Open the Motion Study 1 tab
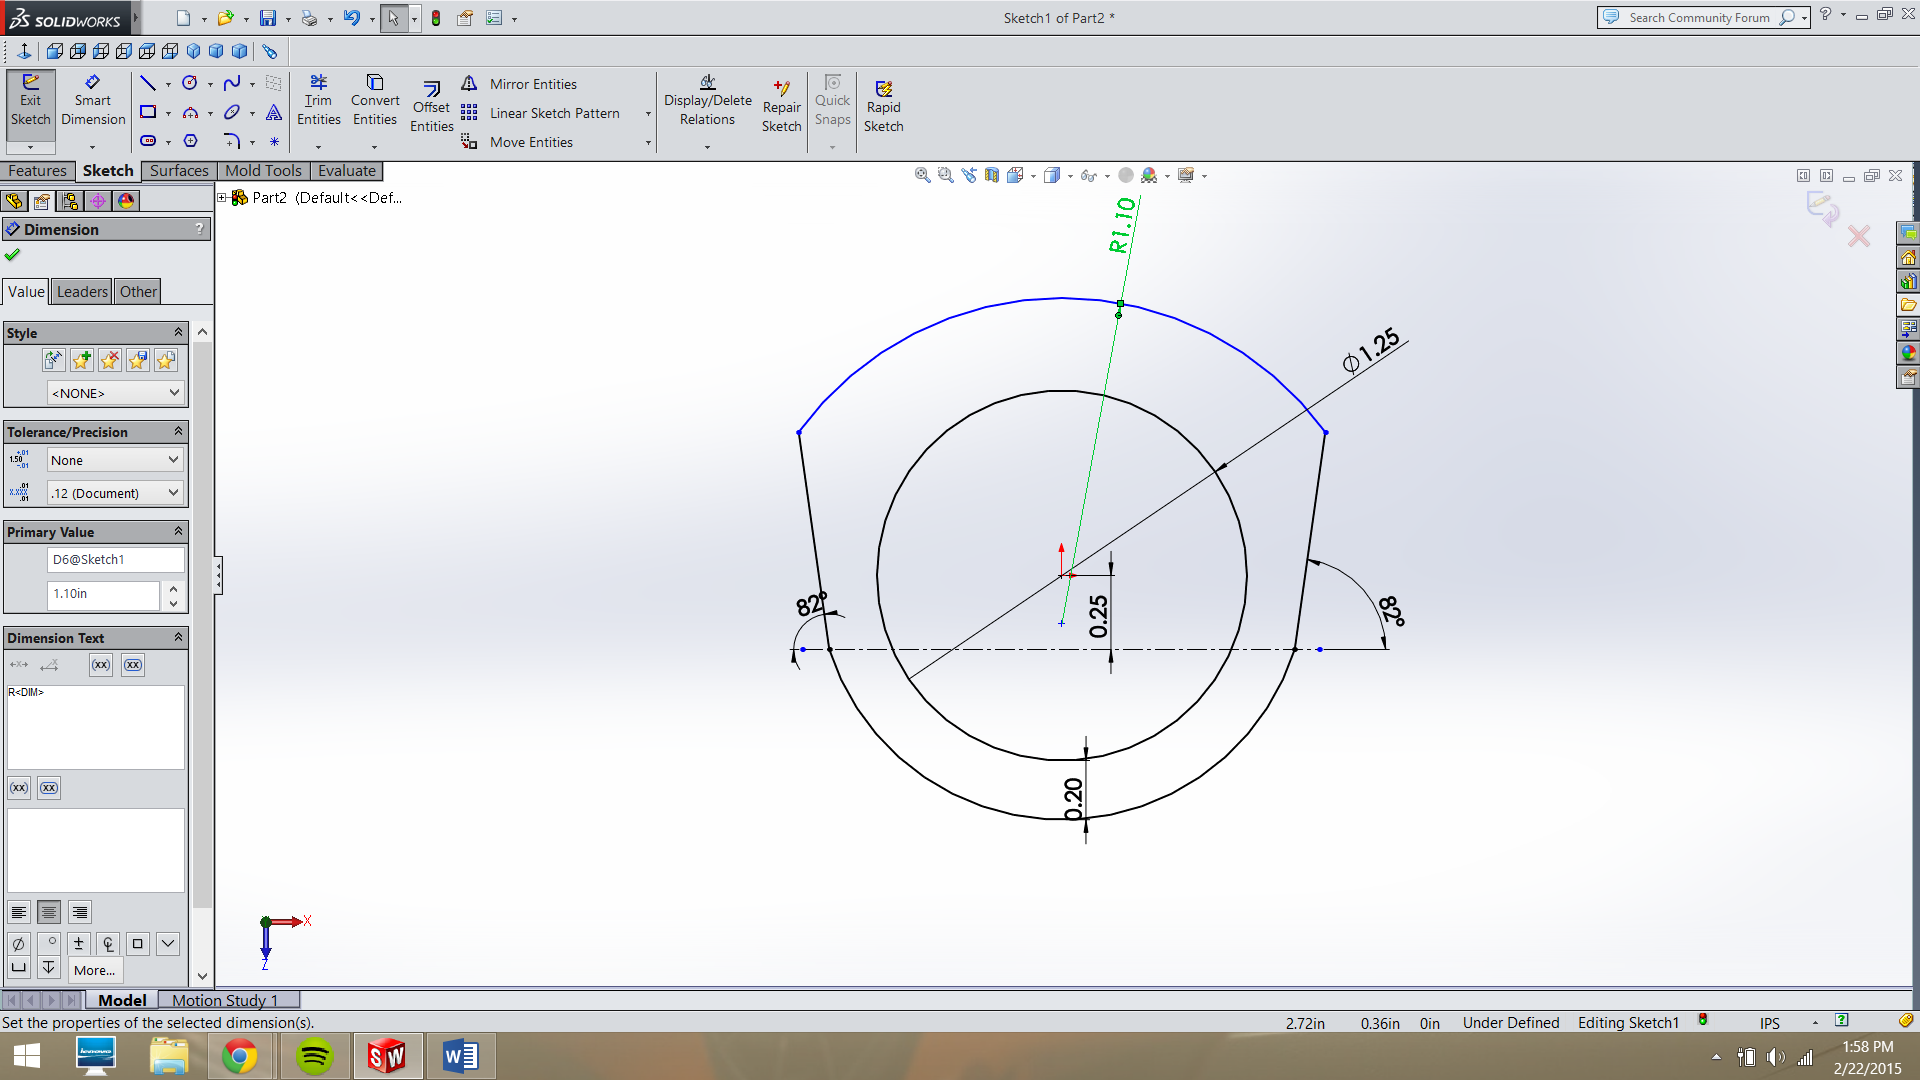Viewport: 1920px width, 1080px height. pos(224,1000)
